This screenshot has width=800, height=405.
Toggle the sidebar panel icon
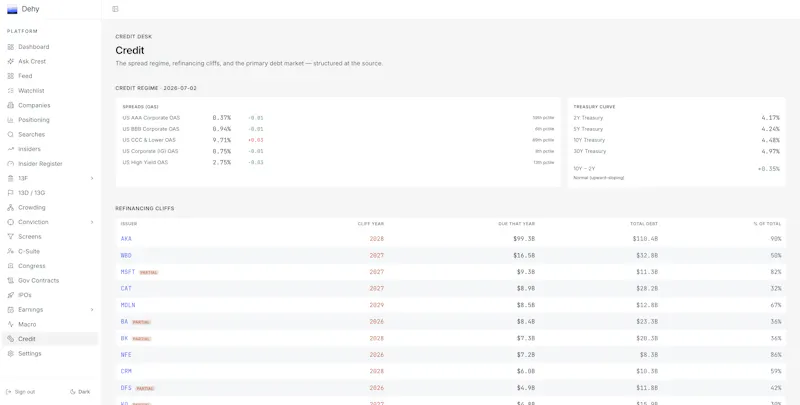click(115, 9)
